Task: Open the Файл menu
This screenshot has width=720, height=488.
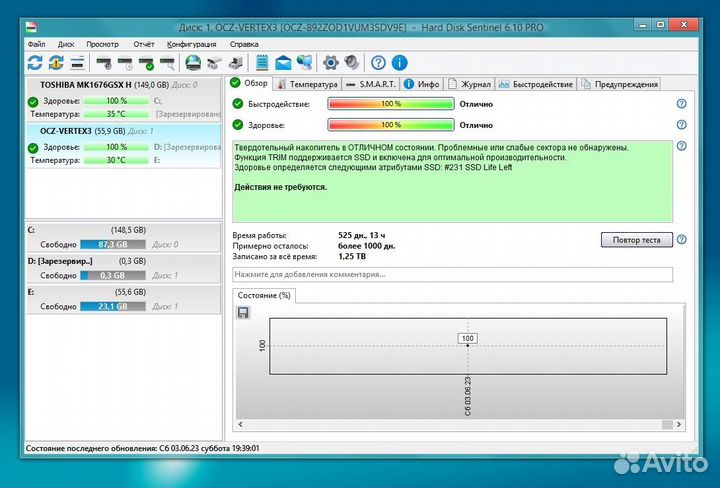Action: tap(36, 45)
